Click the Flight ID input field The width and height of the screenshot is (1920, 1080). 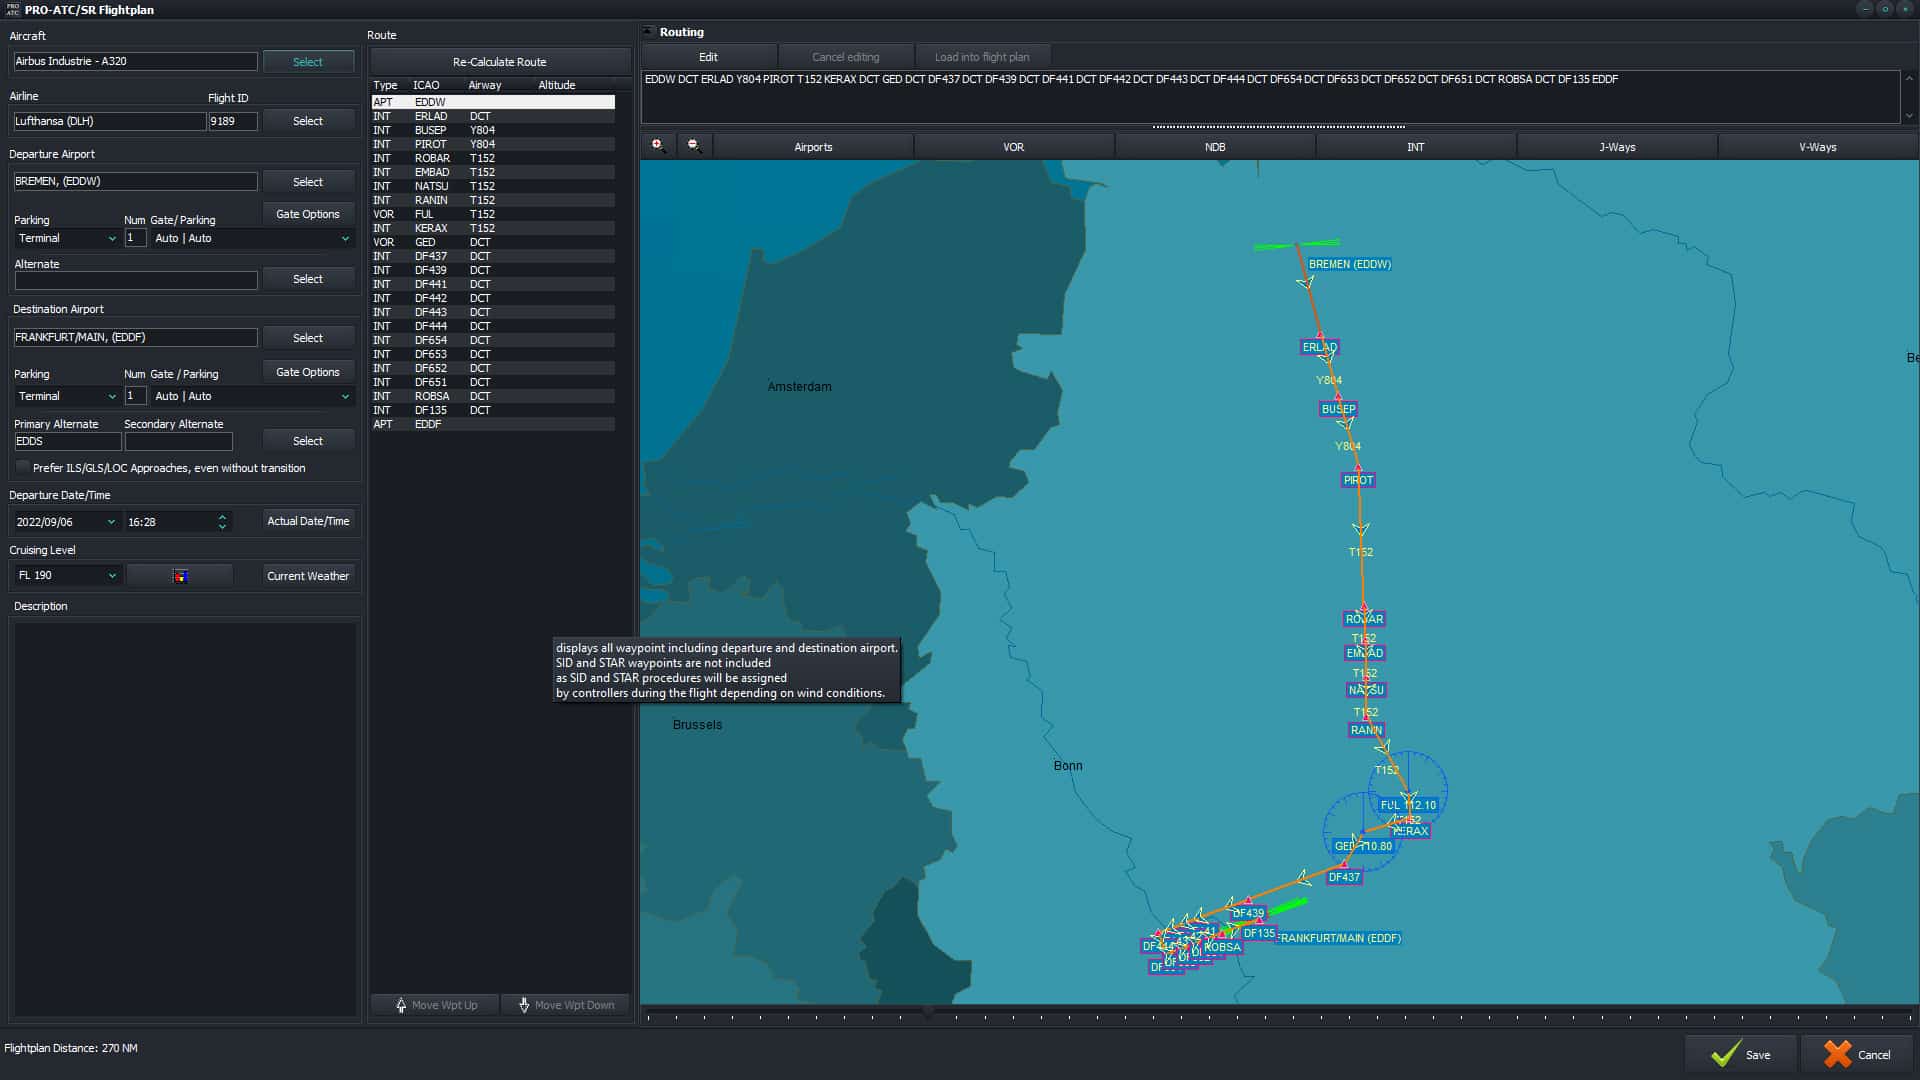pyautogui.click(x=232, y=121)
